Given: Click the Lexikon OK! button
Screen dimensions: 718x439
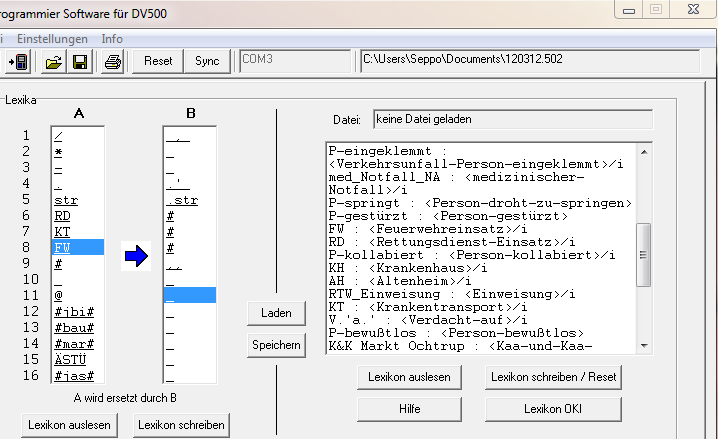Looking at the screenshot, I should pos(555,409).
